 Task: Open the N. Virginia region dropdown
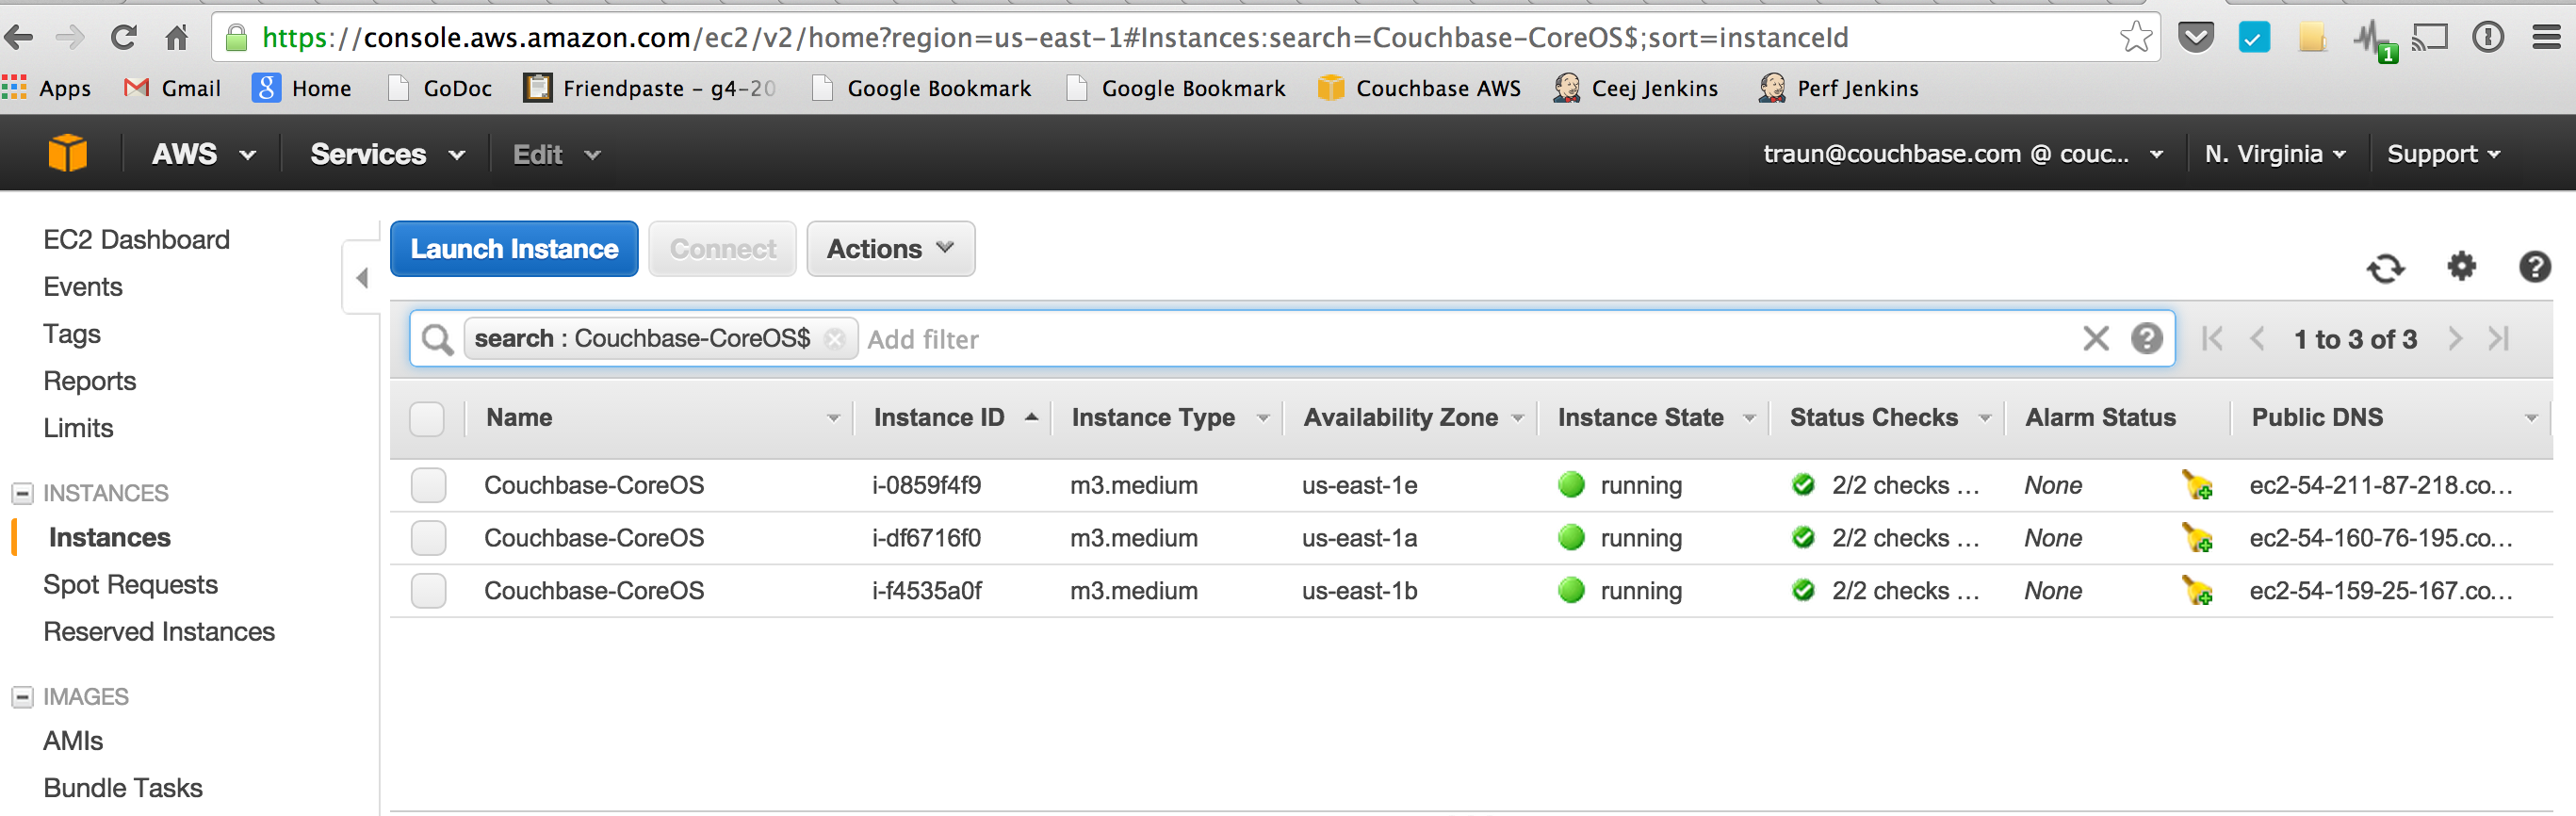point(2274,154)
